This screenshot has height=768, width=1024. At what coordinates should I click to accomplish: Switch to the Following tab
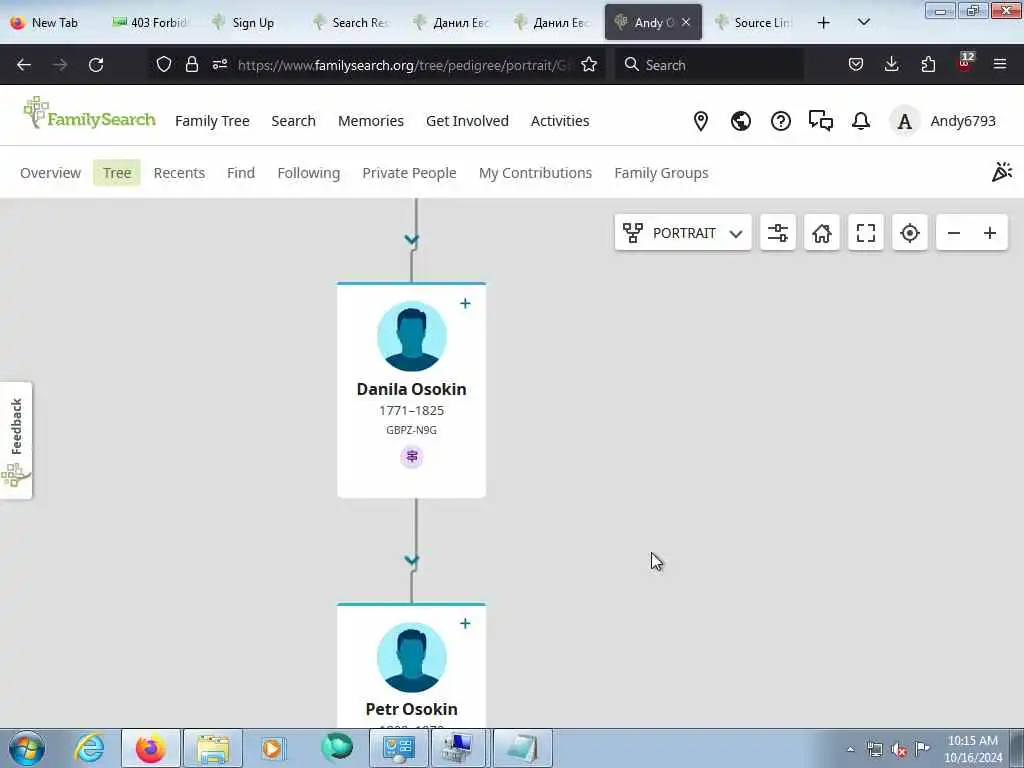(309, 172)
